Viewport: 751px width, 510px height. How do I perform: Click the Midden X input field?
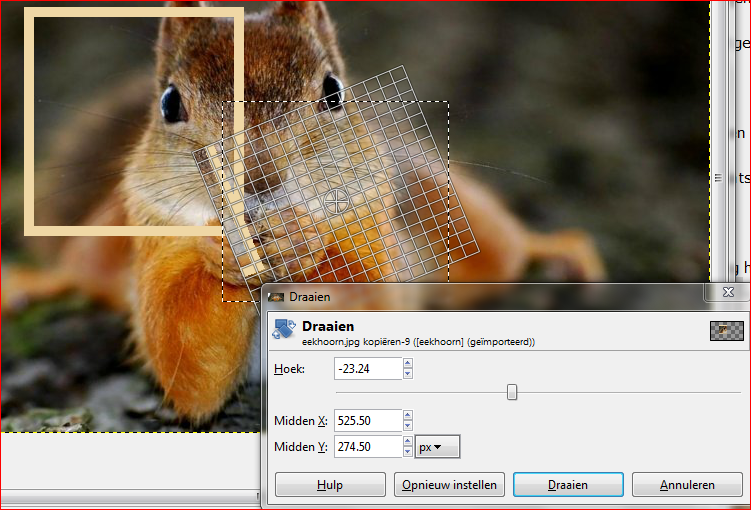coord(367,420)
